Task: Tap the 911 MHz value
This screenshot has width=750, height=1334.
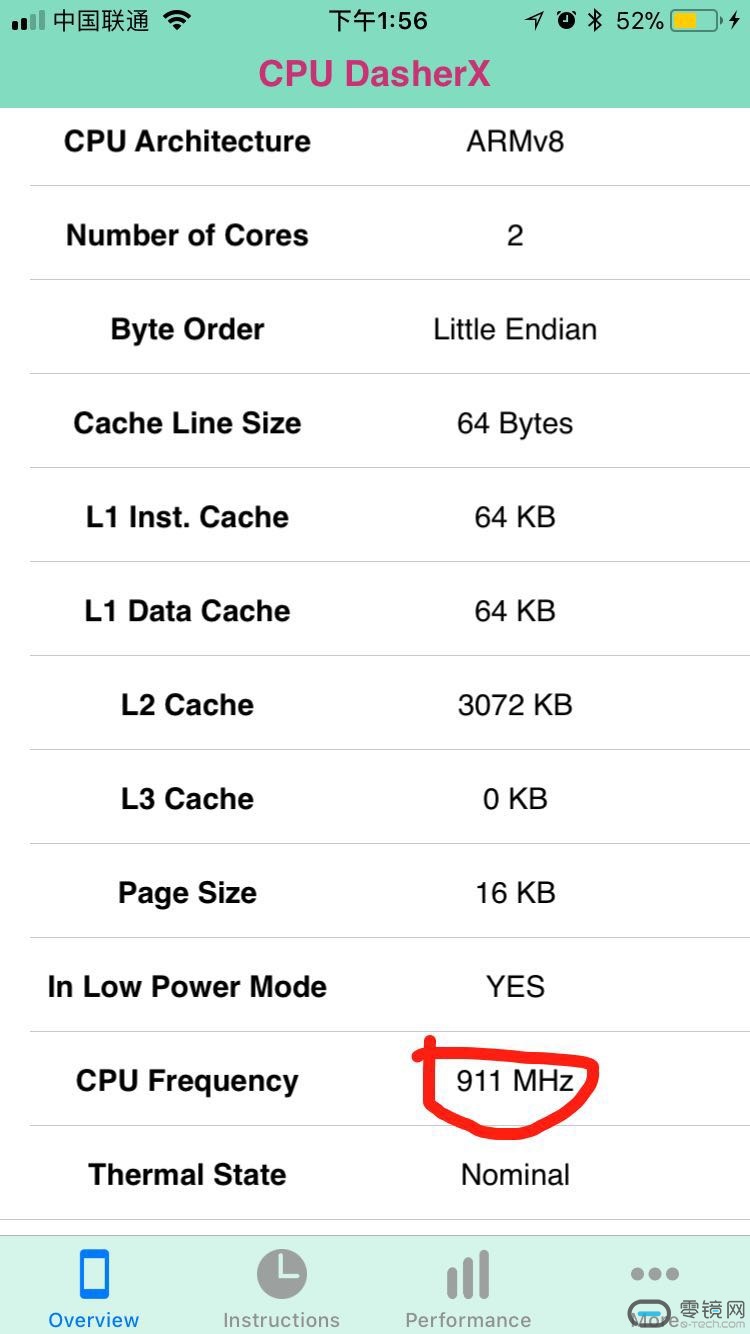Action: 515,1081
